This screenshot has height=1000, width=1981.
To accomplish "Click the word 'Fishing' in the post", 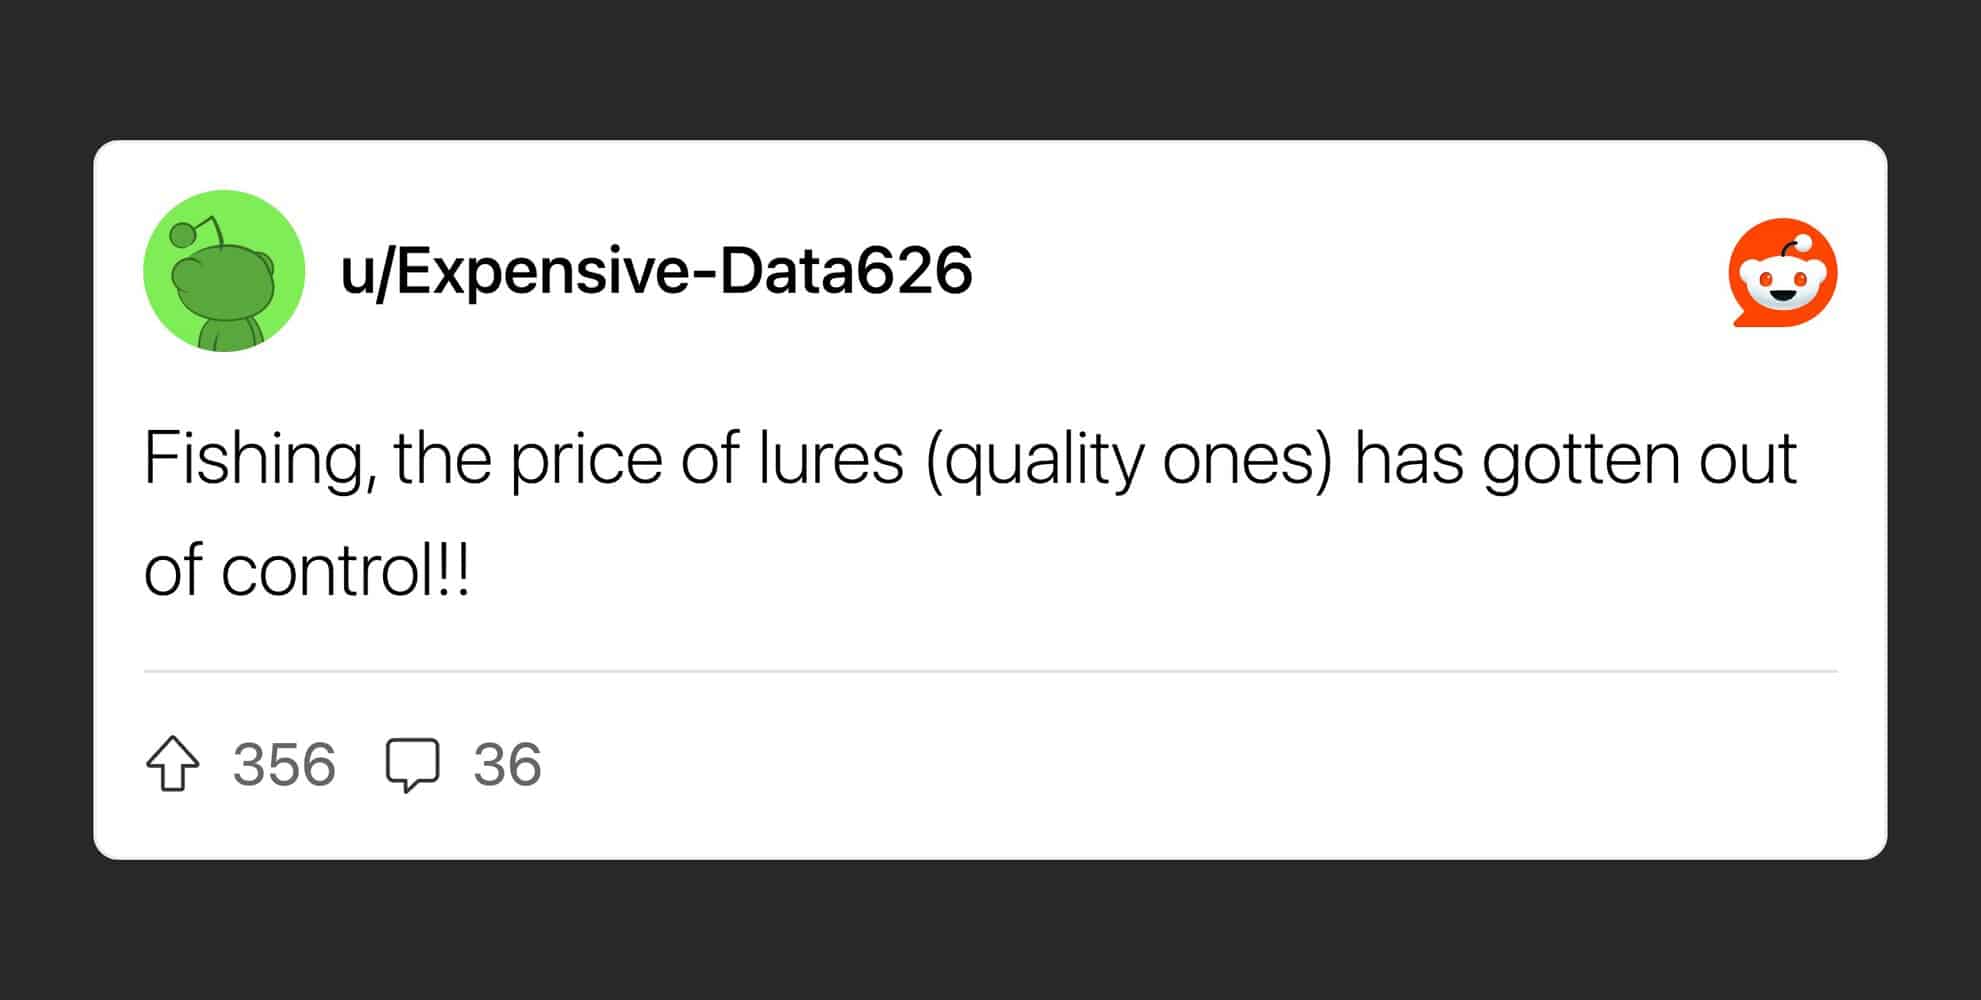I will (x=254, y=460).
